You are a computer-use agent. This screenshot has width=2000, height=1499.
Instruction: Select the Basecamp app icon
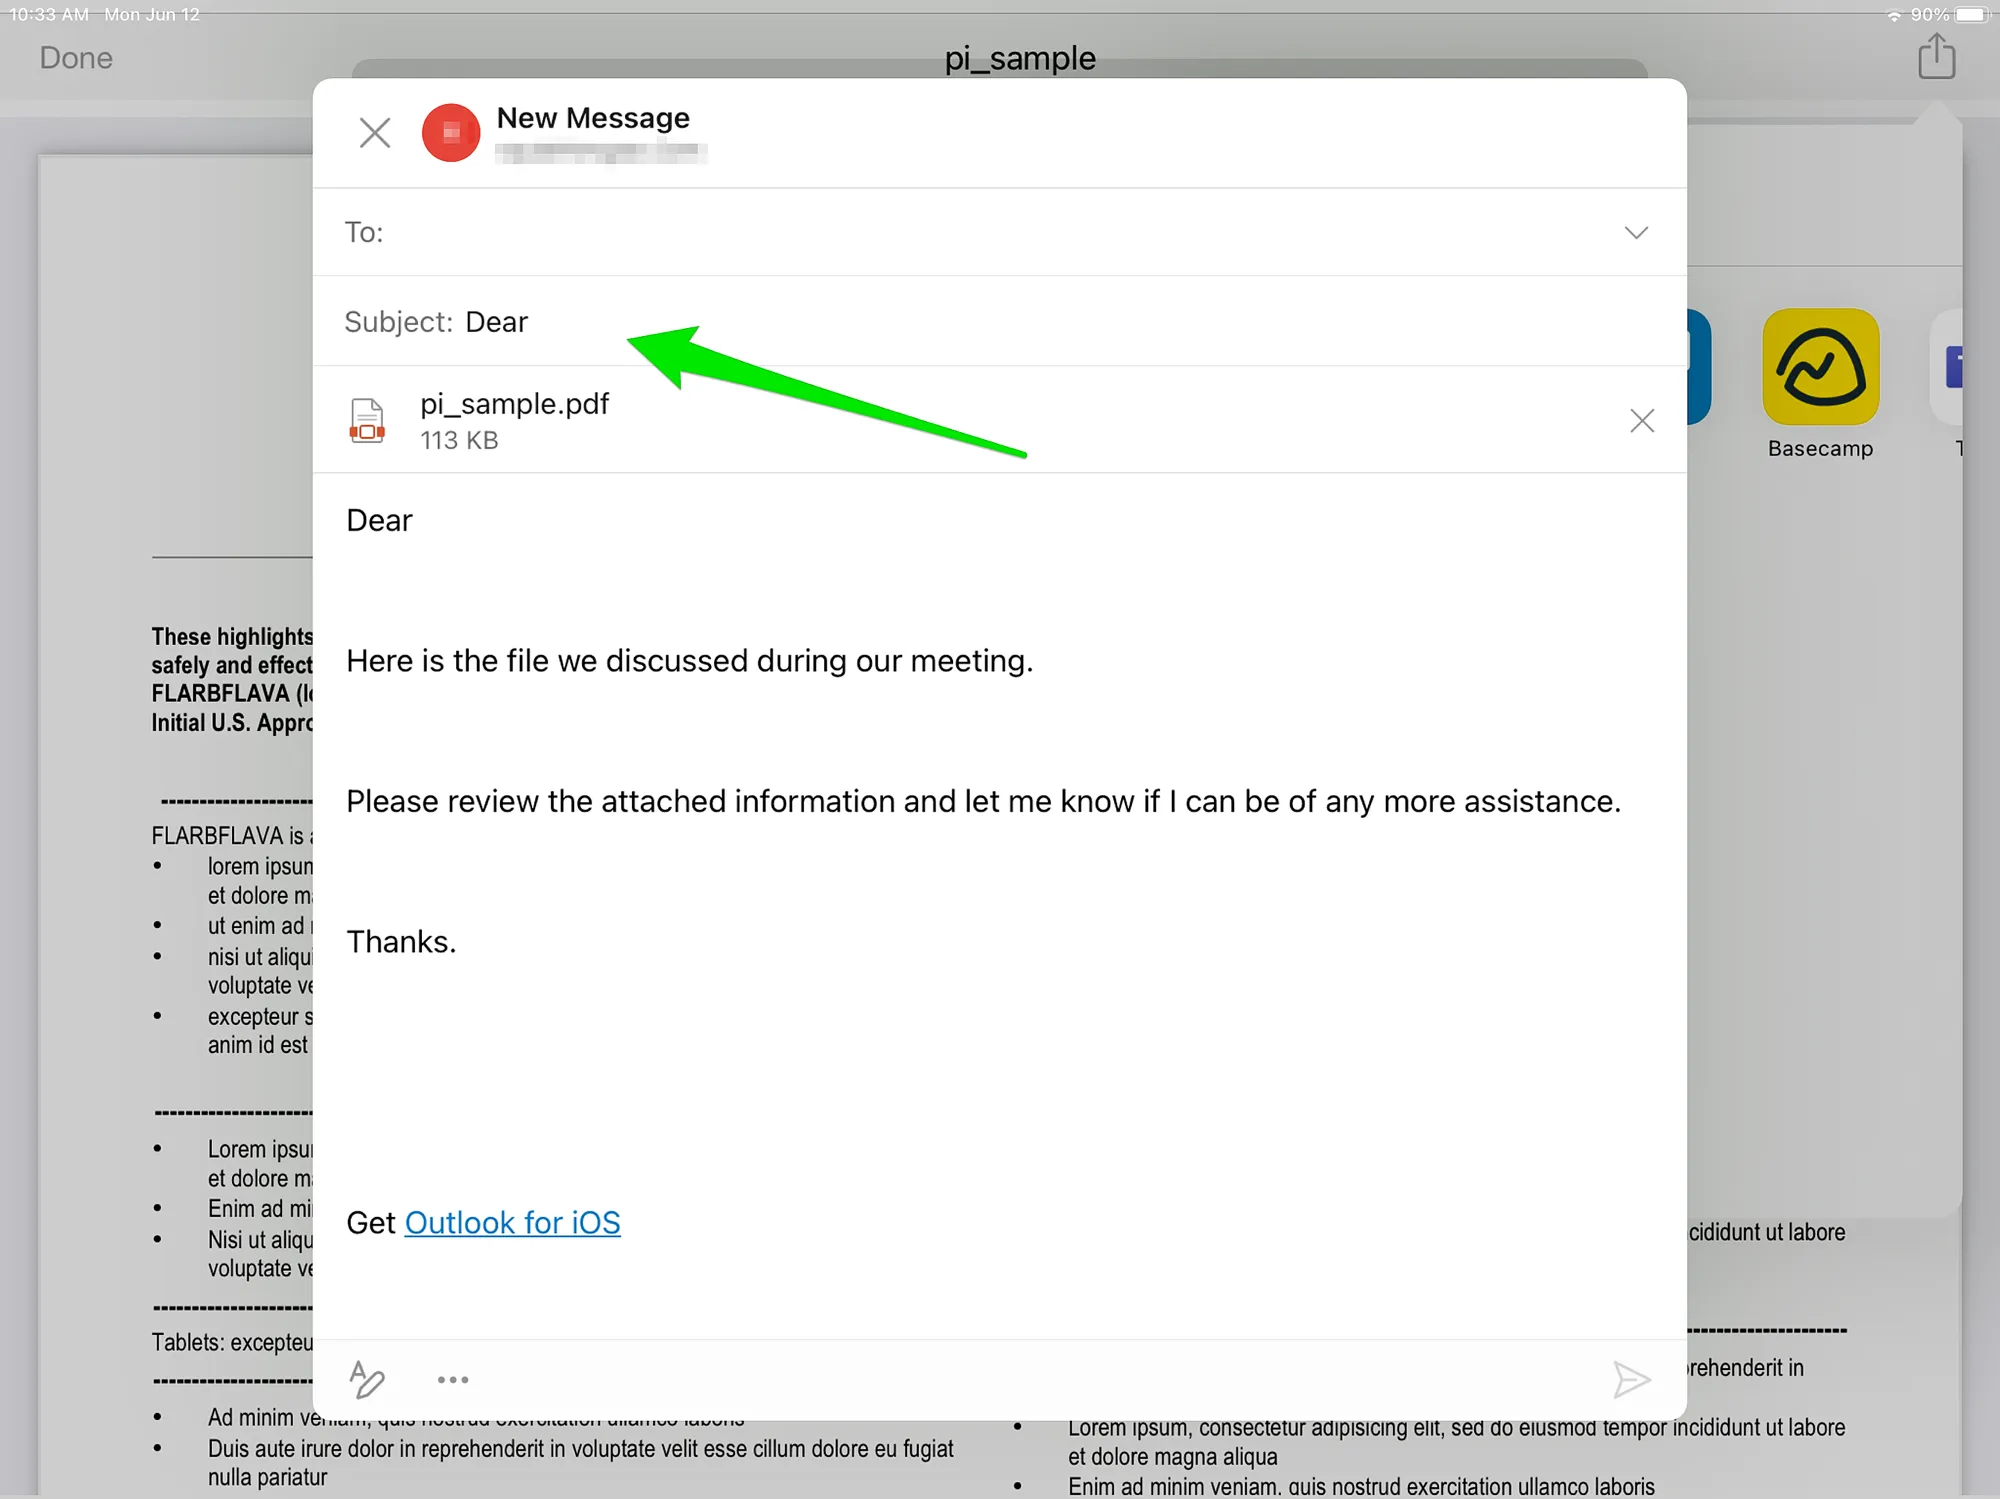click(1820, 367)
